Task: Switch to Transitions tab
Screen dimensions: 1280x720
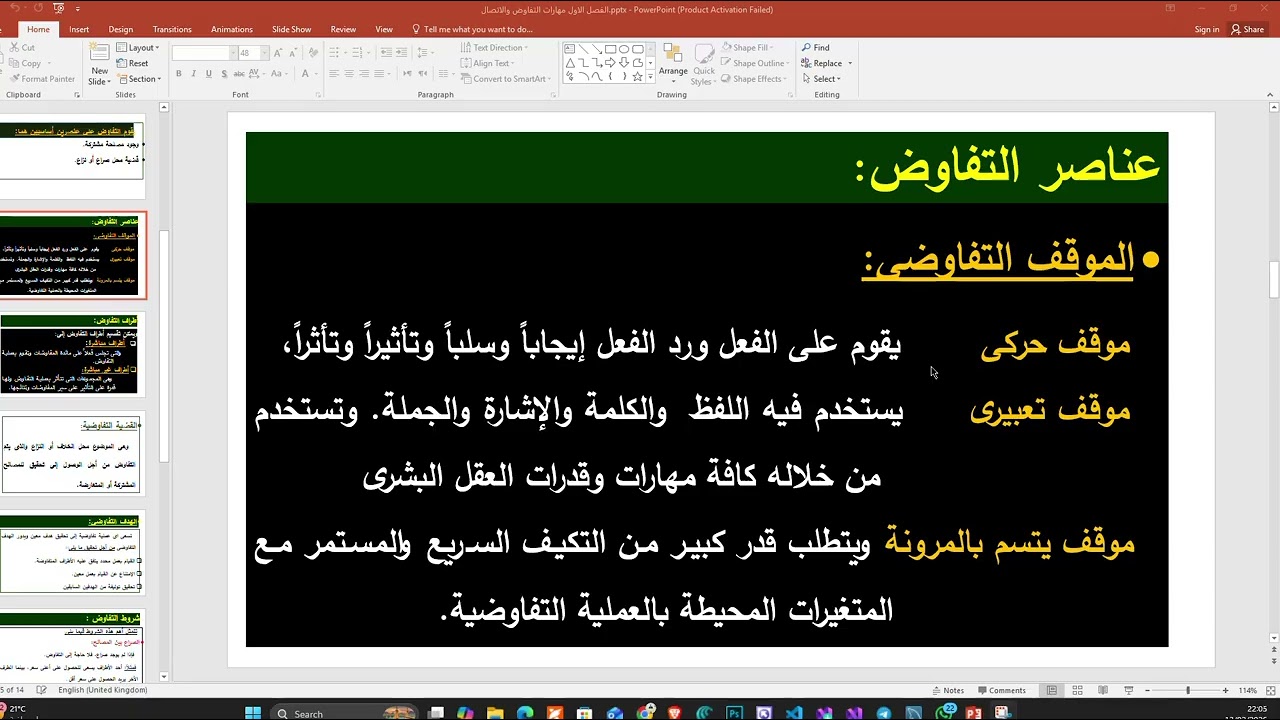Action: [x=172, y=29]
